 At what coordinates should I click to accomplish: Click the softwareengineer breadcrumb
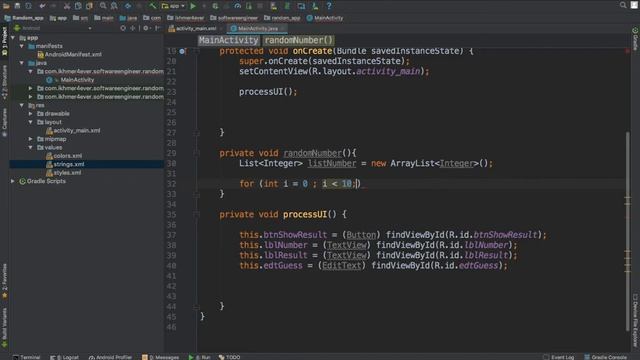[x=234, y=18]
